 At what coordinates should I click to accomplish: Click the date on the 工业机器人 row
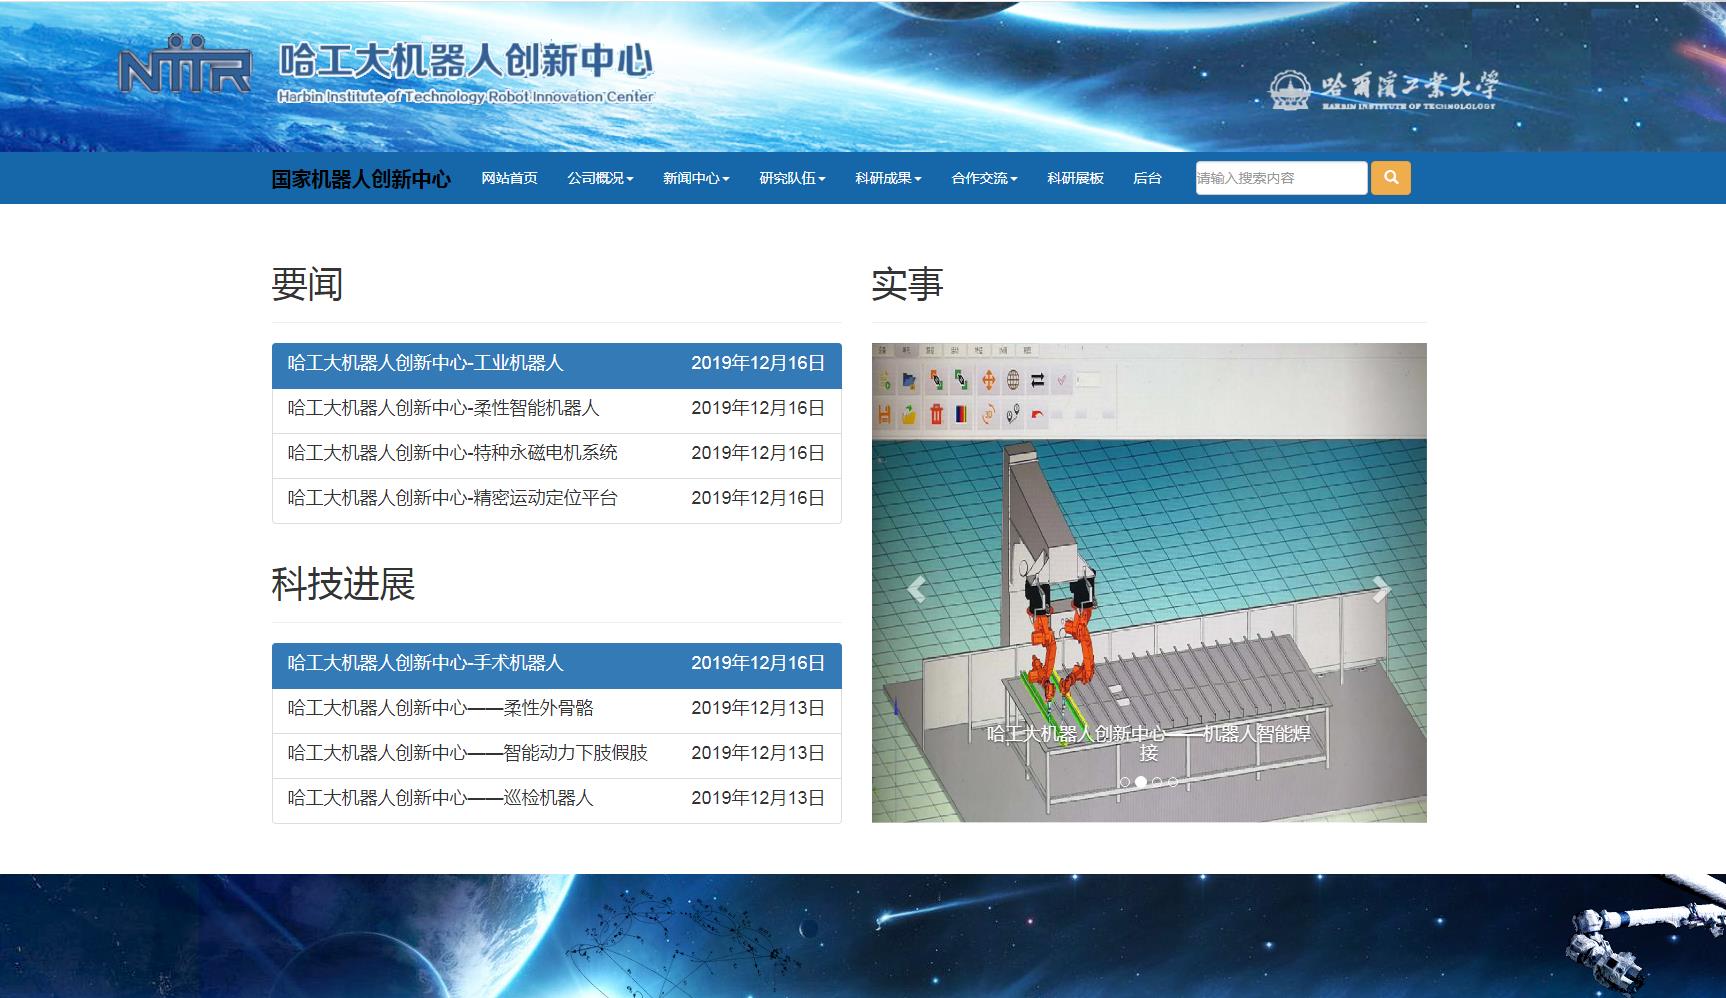(758, 363)
